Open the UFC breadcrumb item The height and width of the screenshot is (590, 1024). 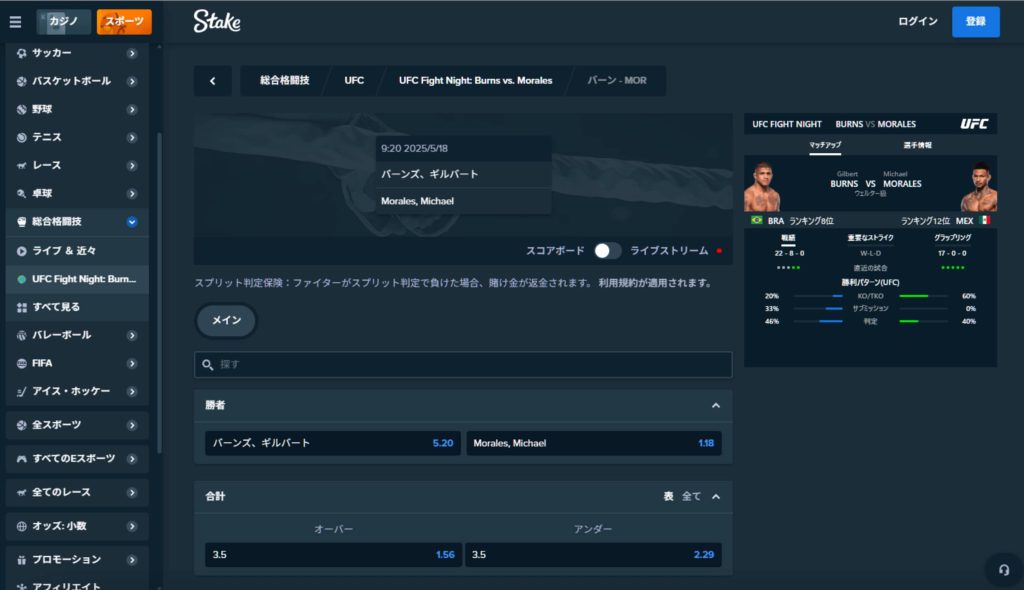click(354, 80)
